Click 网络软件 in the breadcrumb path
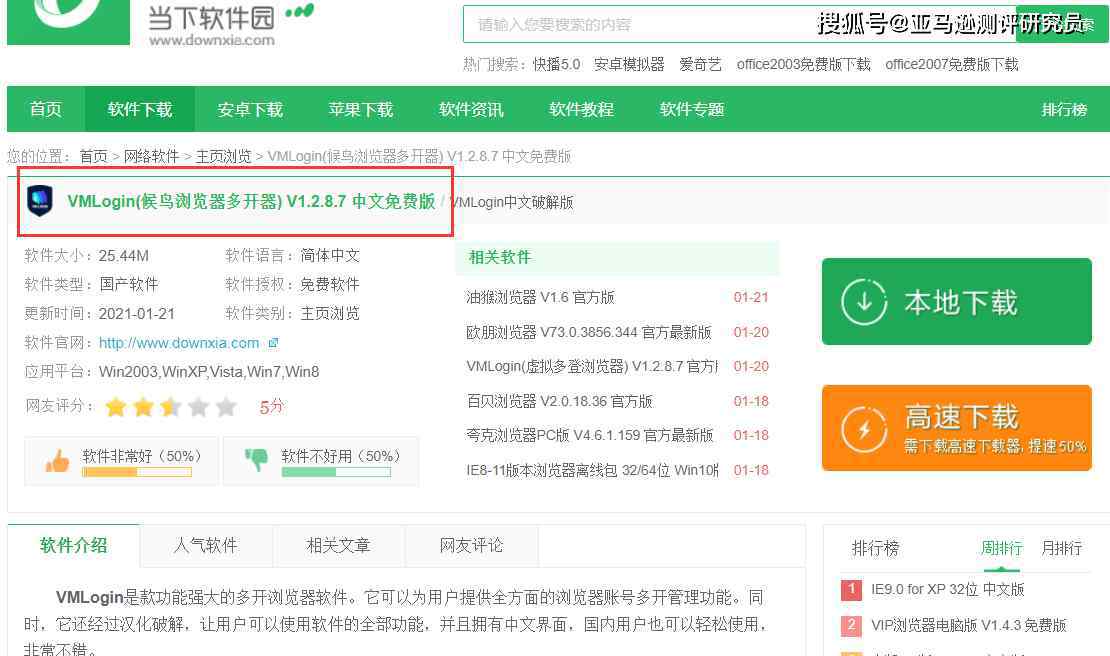Image resolution: width=1110 pixels, height=656 pixels. tap(151, 156)
